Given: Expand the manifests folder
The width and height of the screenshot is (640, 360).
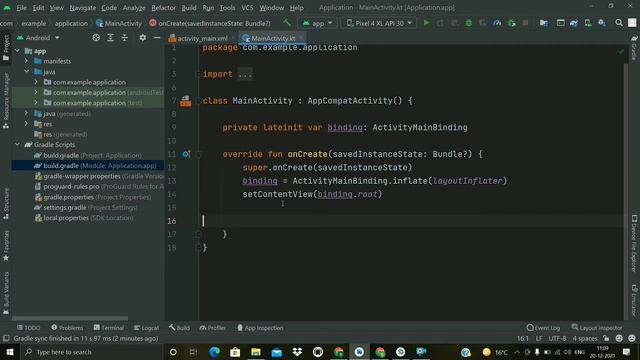Looking at the screenshot, I should pos(27,61).
